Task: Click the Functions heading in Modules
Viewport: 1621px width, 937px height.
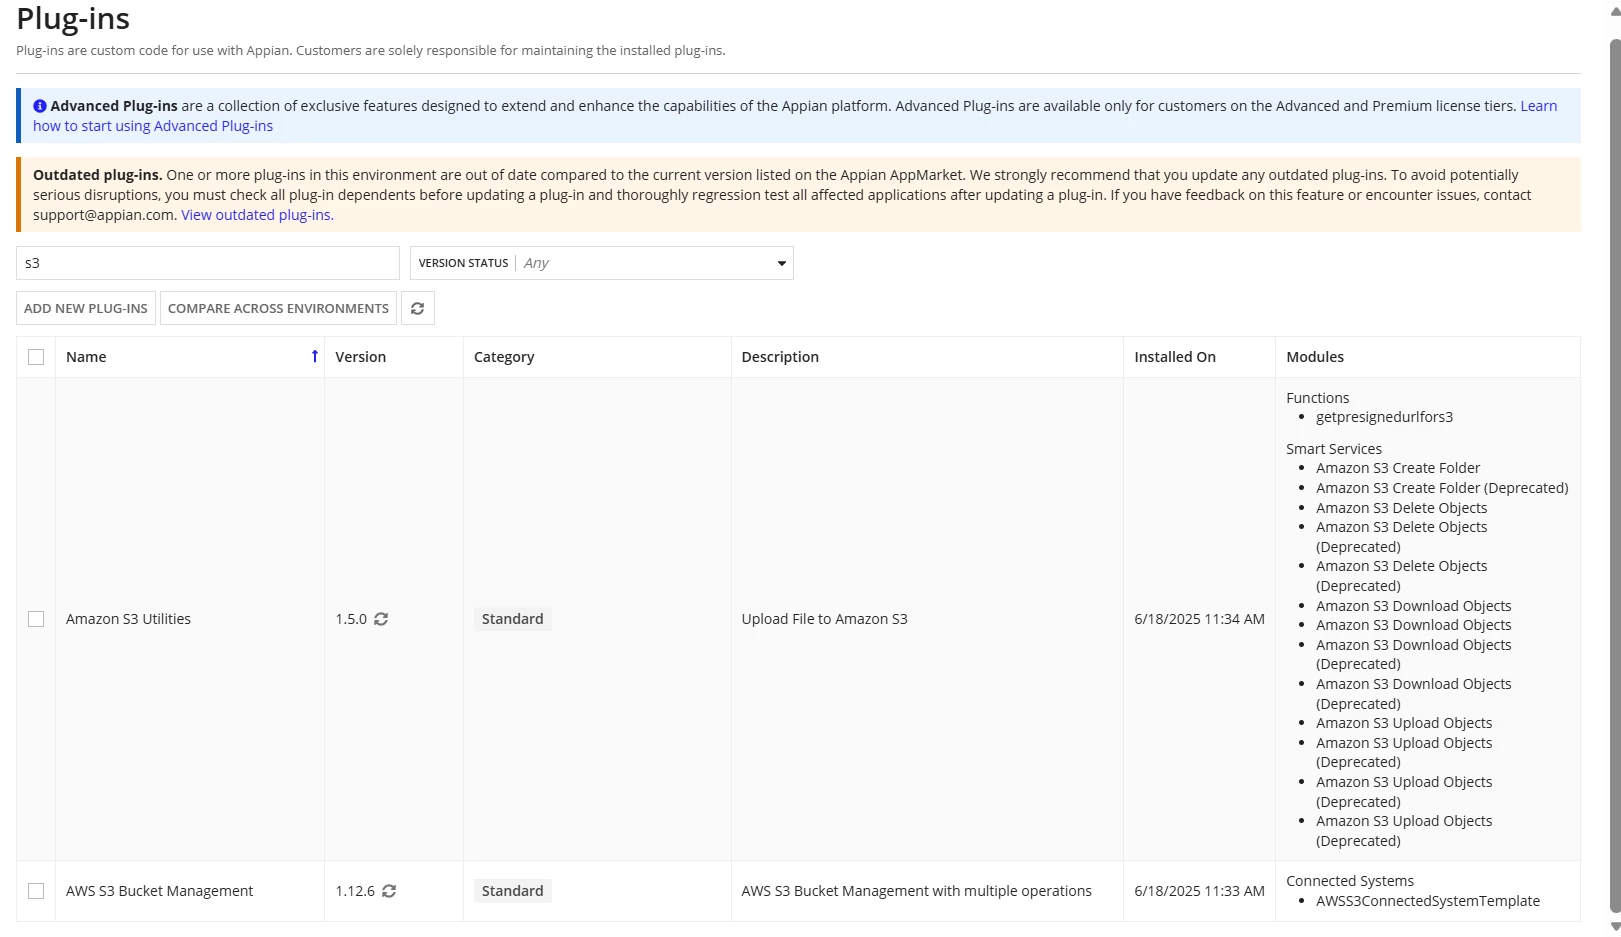Action: [x=1318, y=398]
